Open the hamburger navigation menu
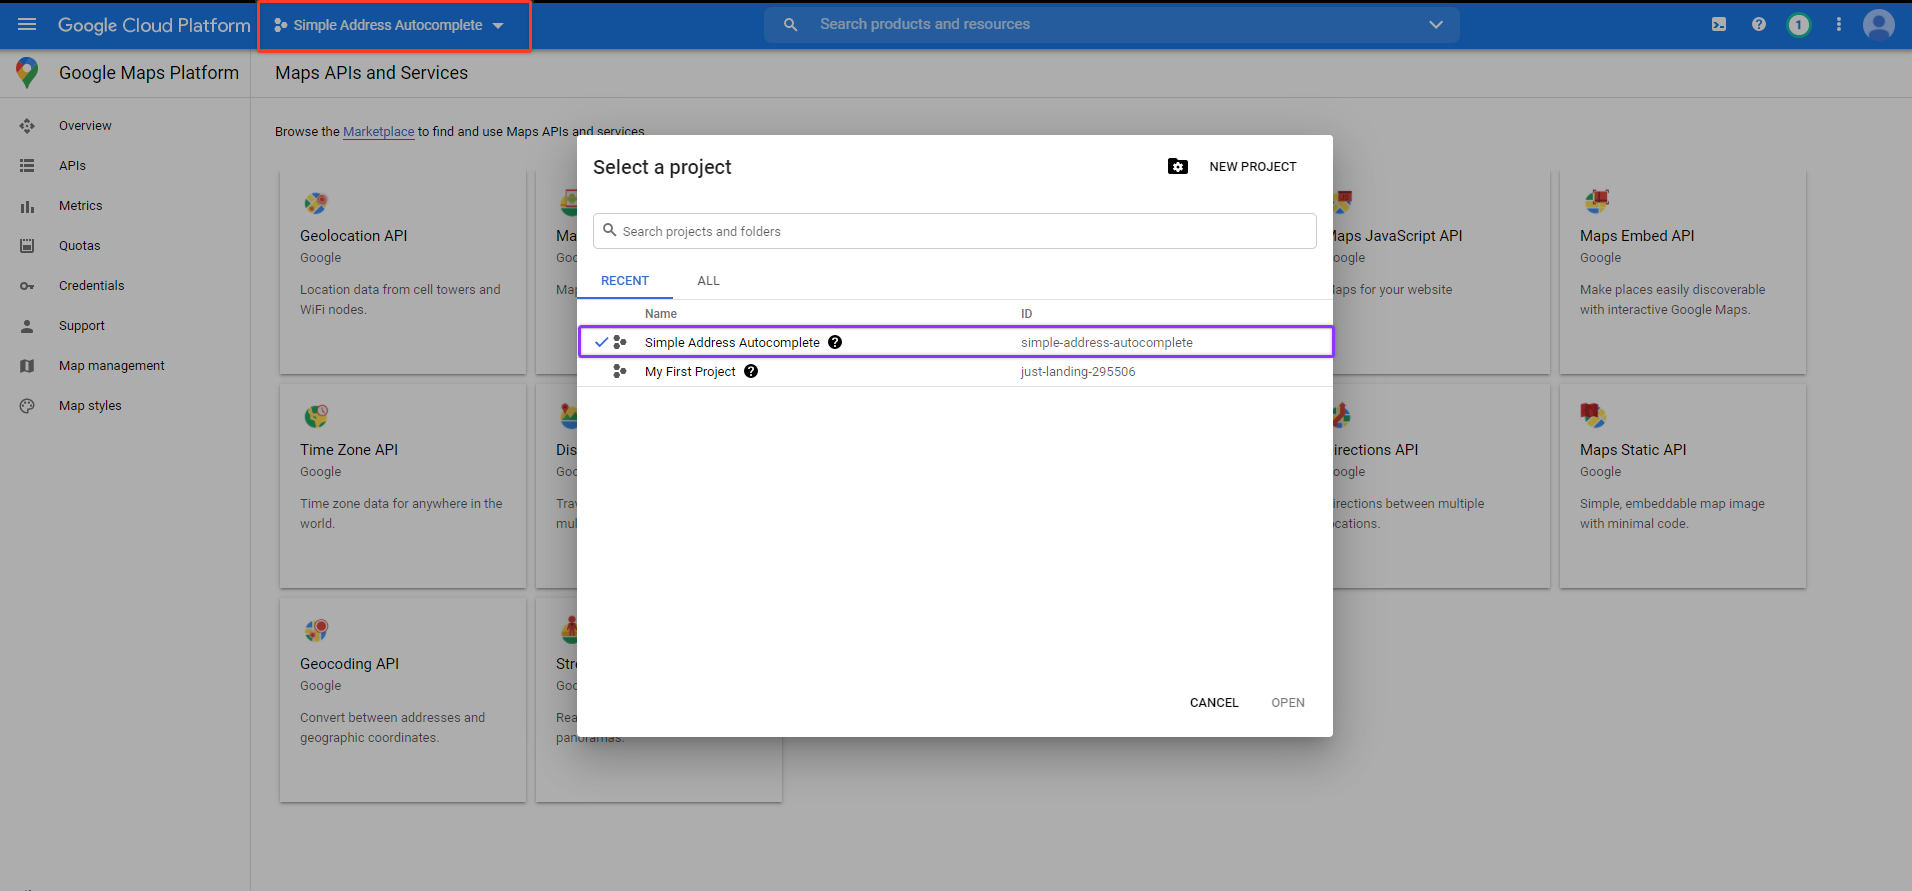 point(27,24)
